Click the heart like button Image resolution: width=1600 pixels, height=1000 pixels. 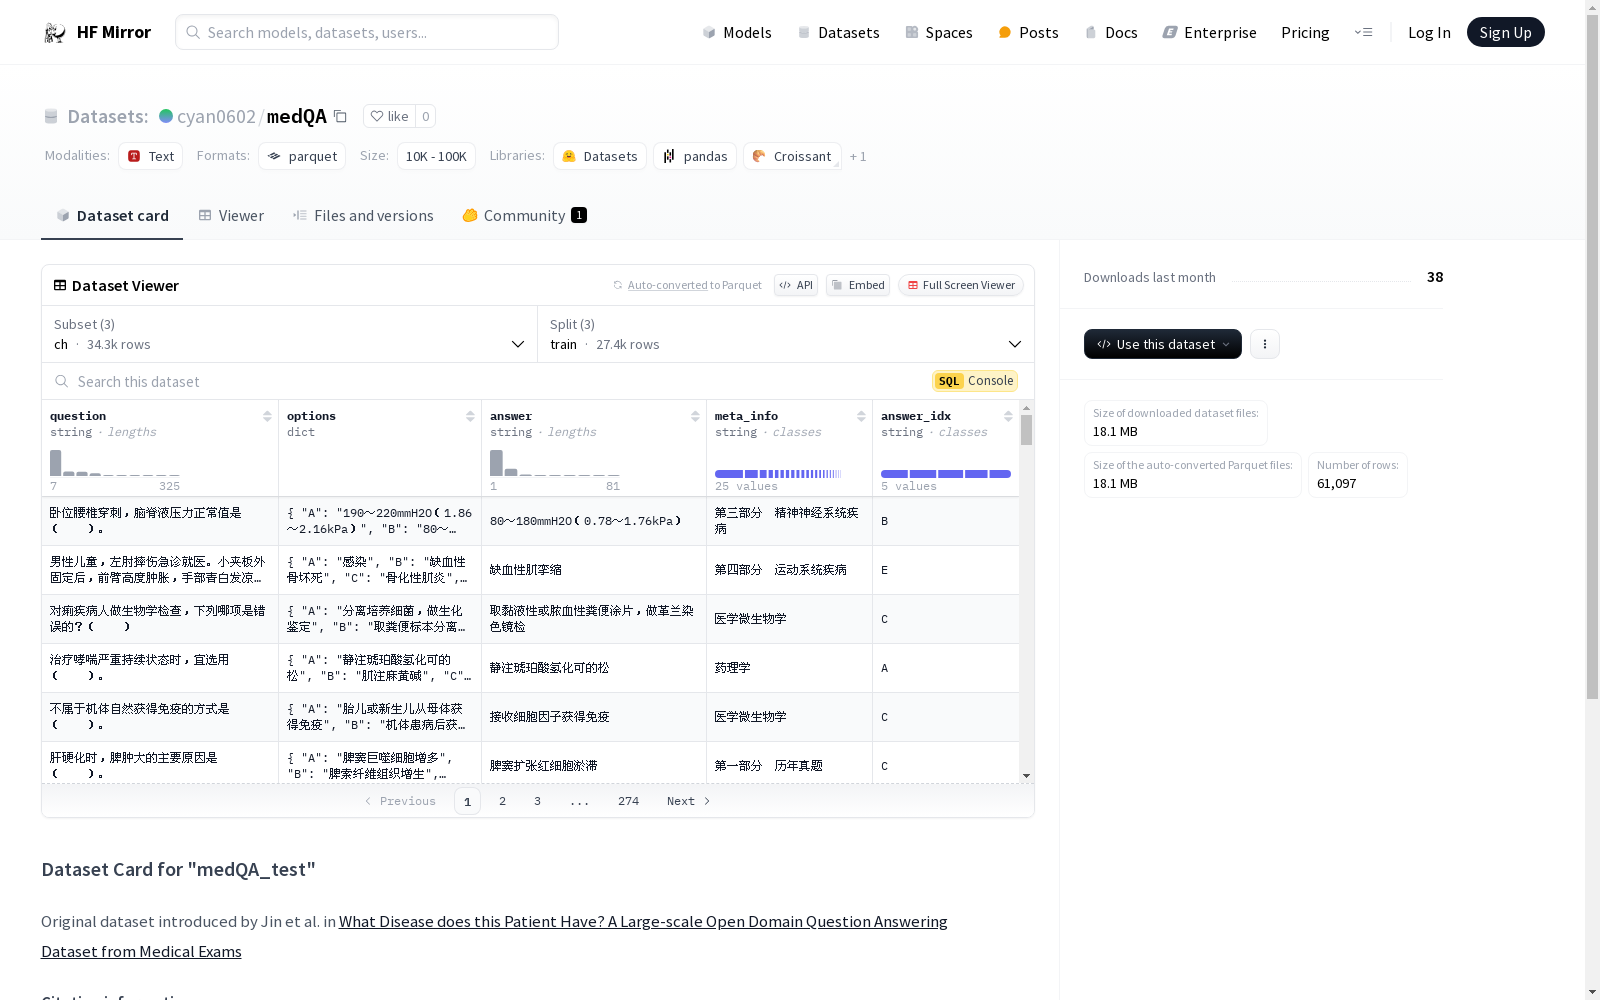[389, 116]
